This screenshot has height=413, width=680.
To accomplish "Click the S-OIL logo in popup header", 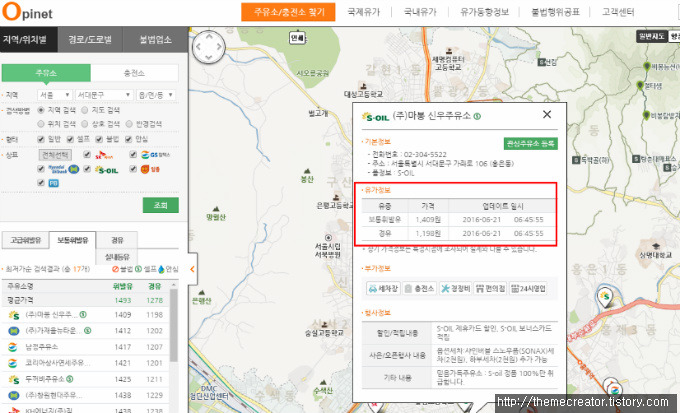I will click(x=376, y=116).
